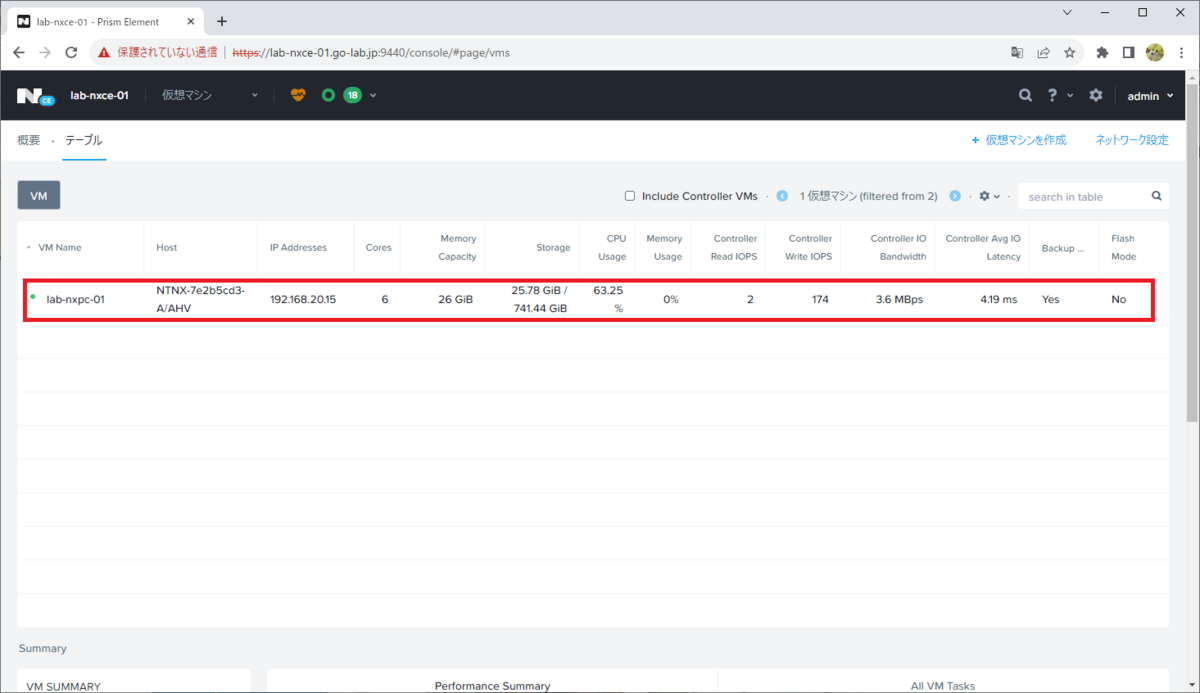Switch to the テーブル tab
1200x693 pixels.
tap(83, 140)
